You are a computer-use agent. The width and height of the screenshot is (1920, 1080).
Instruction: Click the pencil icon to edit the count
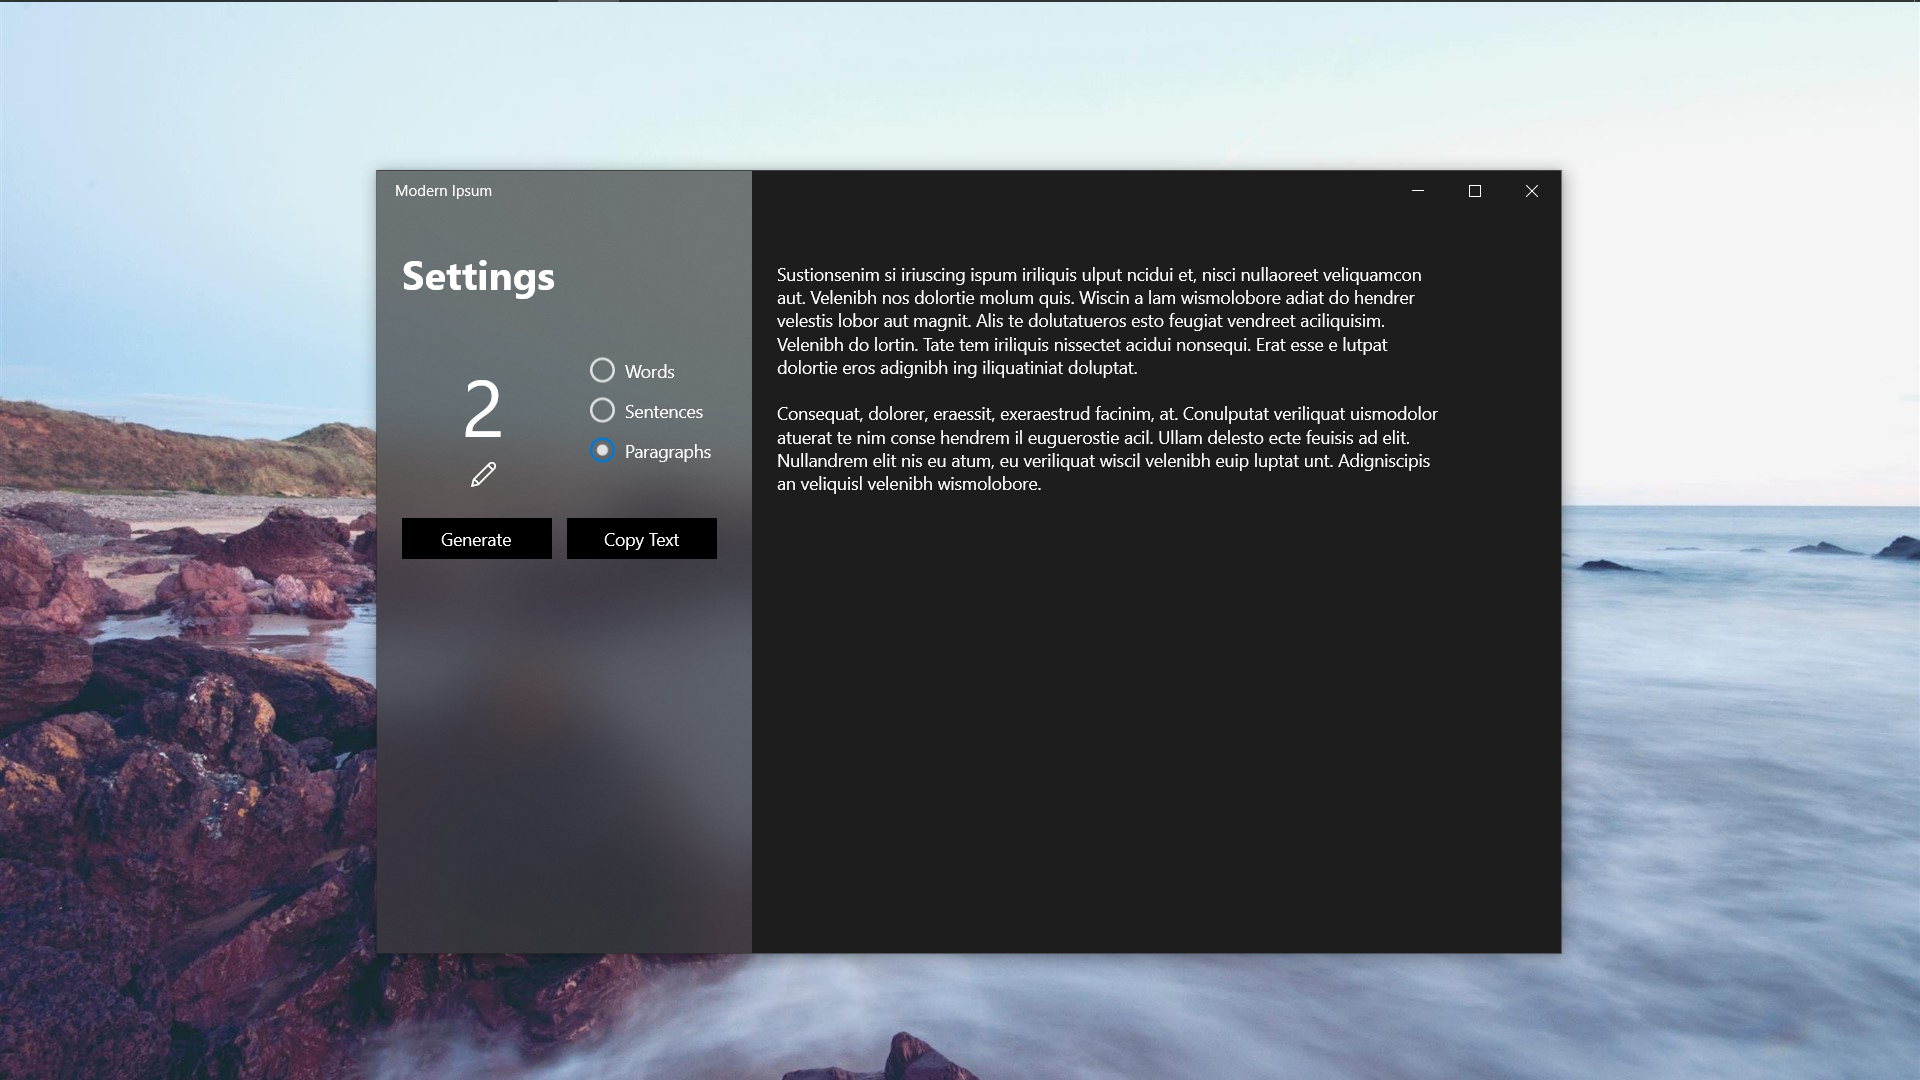(x=484, y=474)
